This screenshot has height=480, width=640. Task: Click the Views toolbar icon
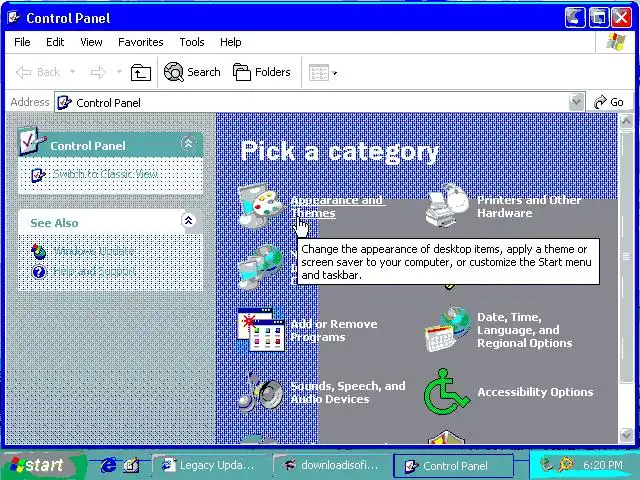[x=319, y=73]
